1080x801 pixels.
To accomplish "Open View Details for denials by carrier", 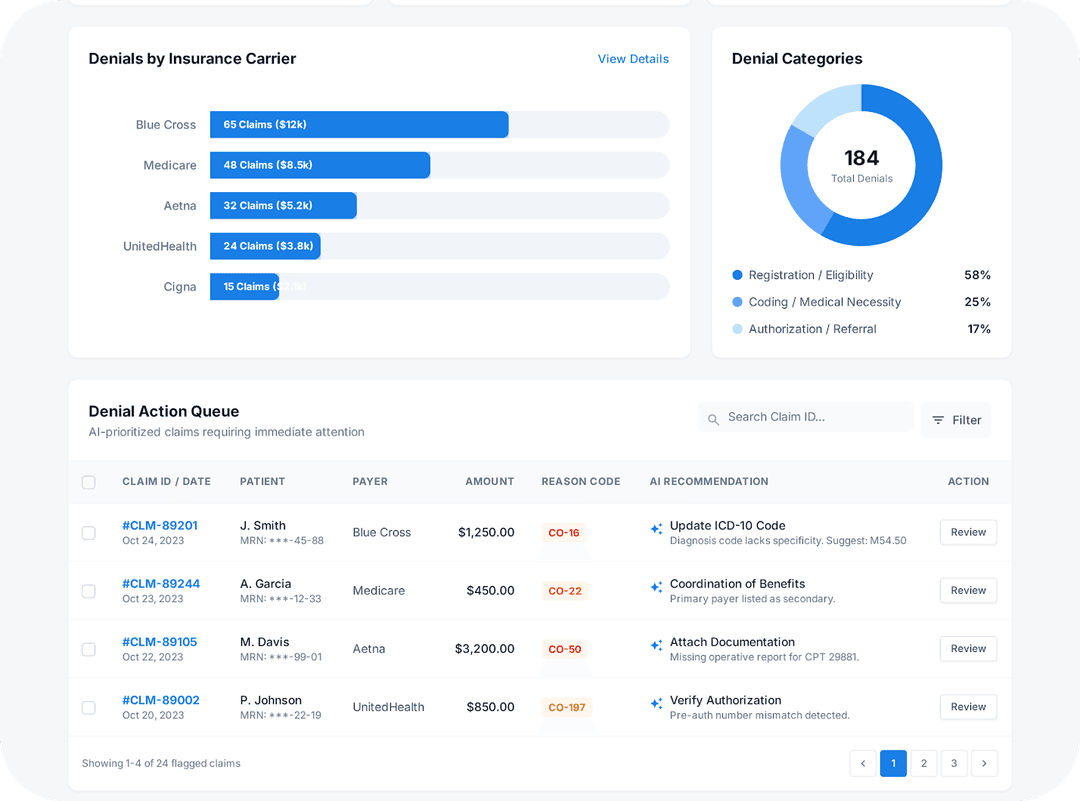I will pyautogui.click(x=633, y=59).
